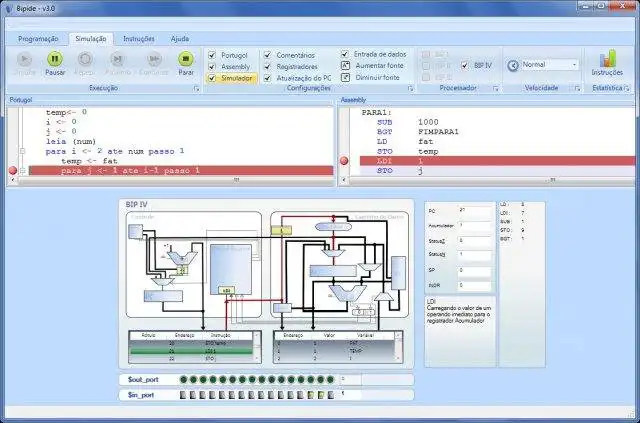The height and width of the screenshot is (423, 640).
Task: Open the Configurações group dialog launcher
Action: (410, 88)
